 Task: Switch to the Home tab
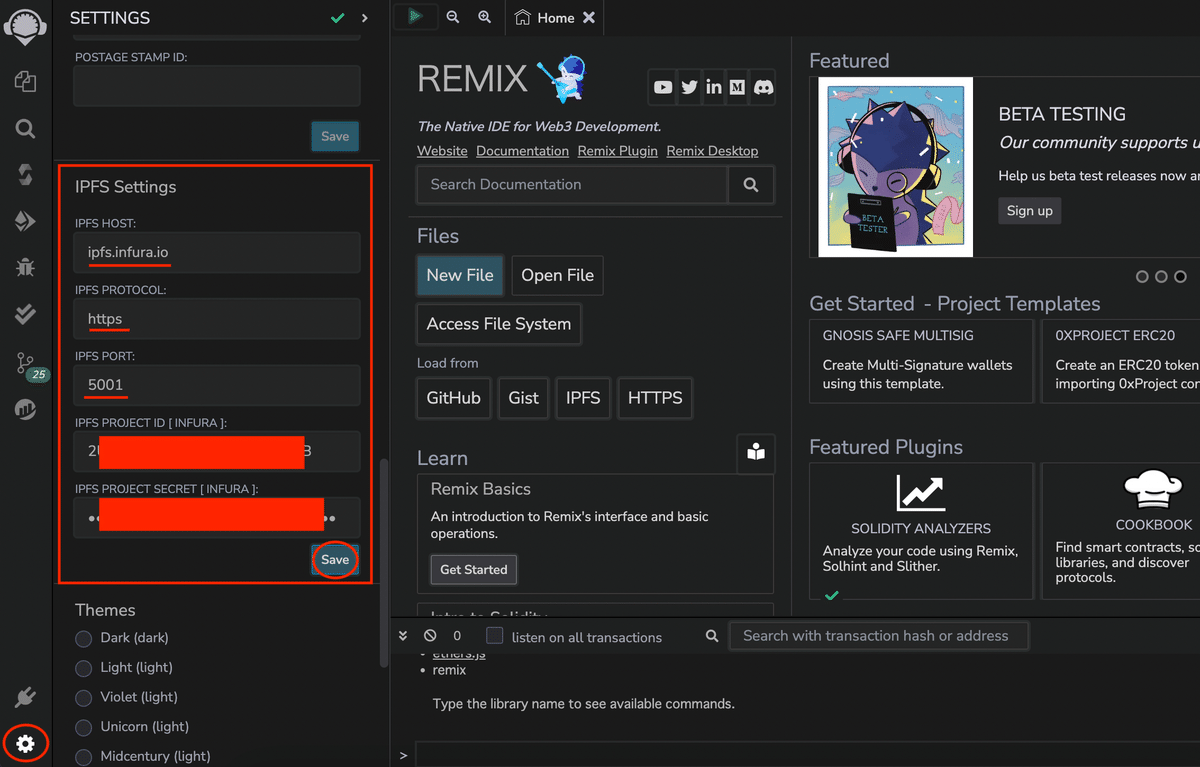point(546,18)
